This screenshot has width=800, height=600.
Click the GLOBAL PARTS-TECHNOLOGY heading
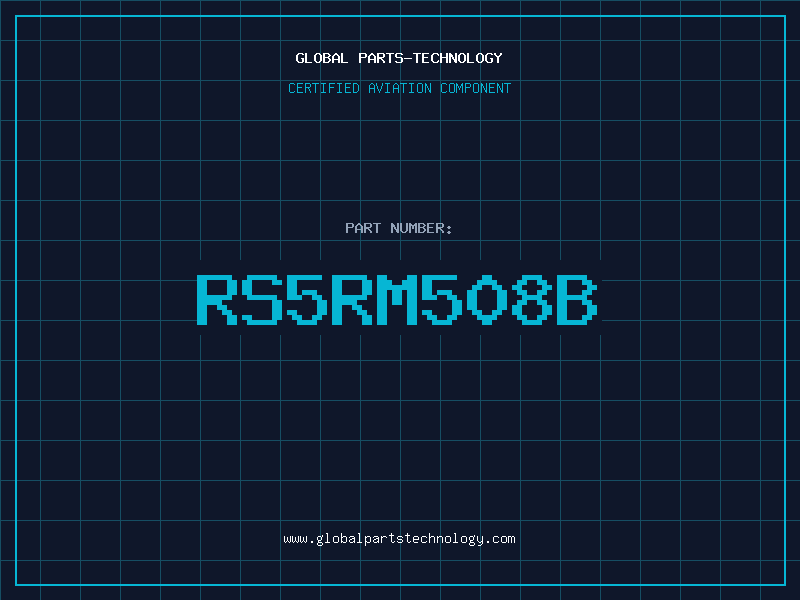(x=399, y=58)
